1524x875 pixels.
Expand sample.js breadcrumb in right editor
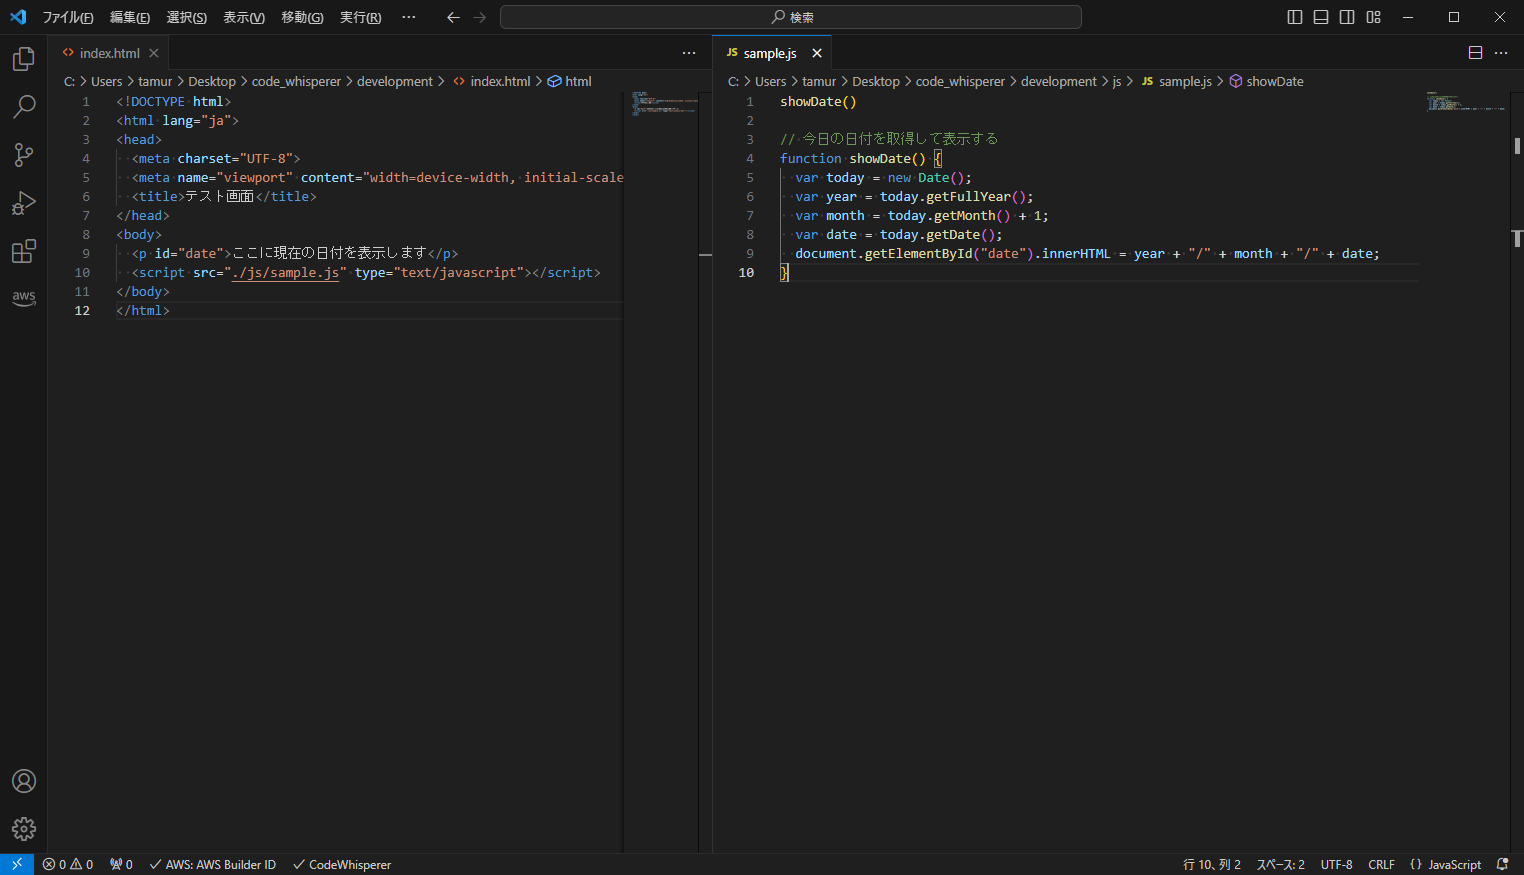[1176, 81]
